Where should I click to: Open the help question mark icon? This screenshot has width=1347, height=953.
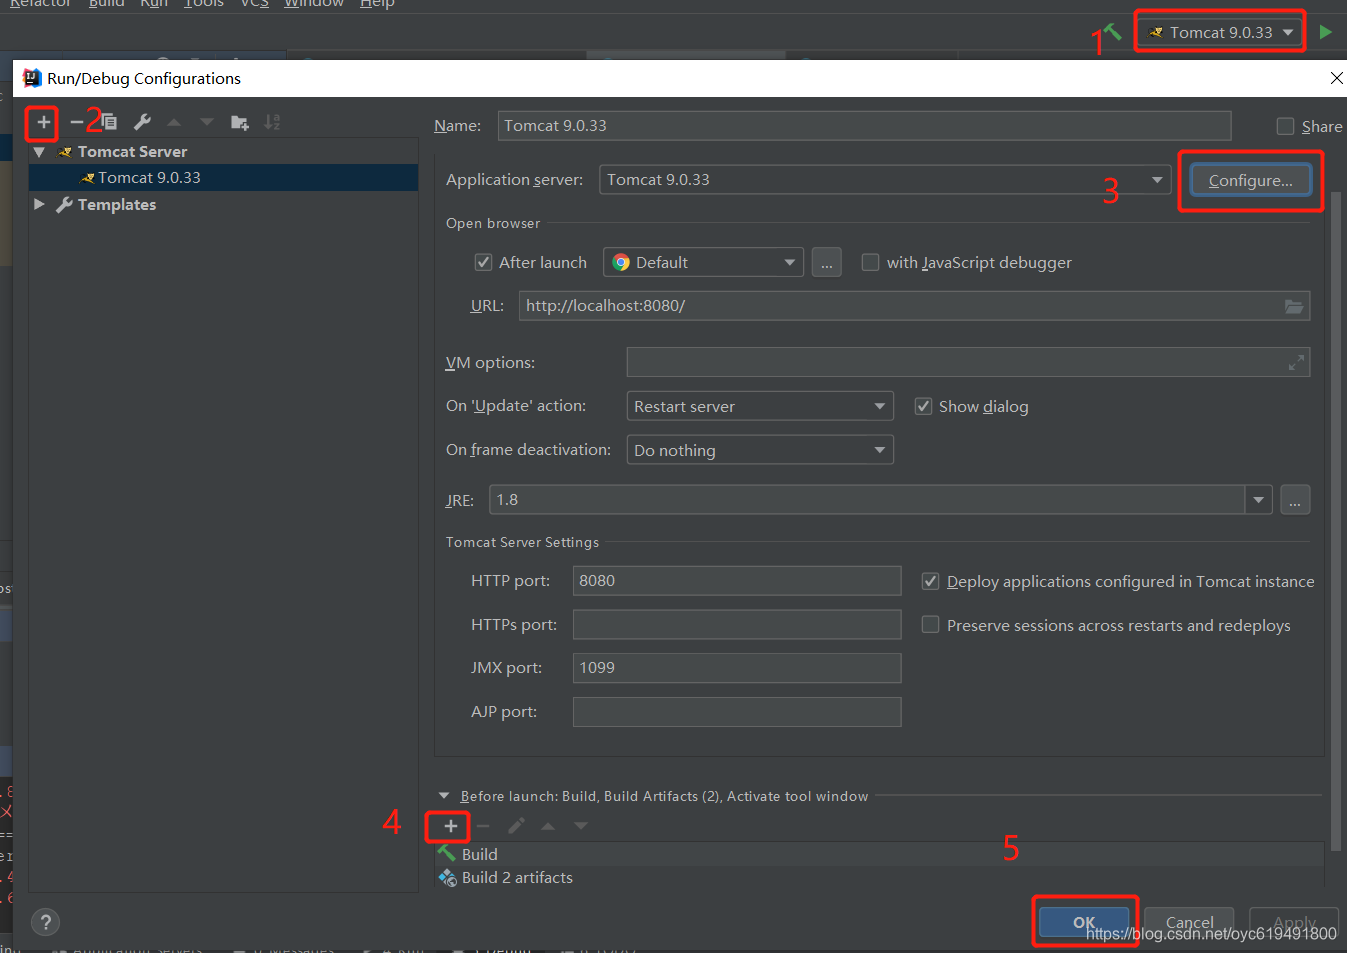(45, 922)
